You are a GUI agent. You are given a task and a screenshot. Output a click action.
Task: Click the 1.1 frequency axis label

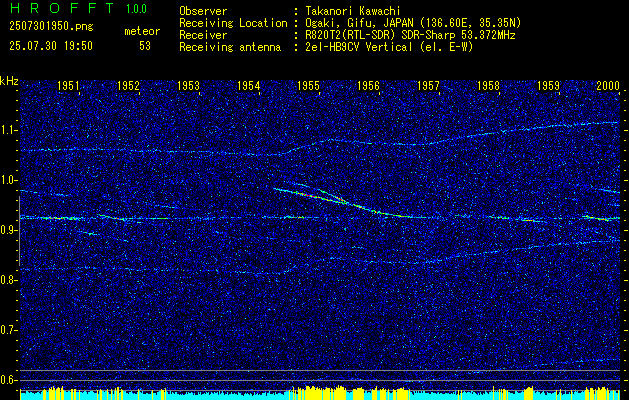coord(7,130)
